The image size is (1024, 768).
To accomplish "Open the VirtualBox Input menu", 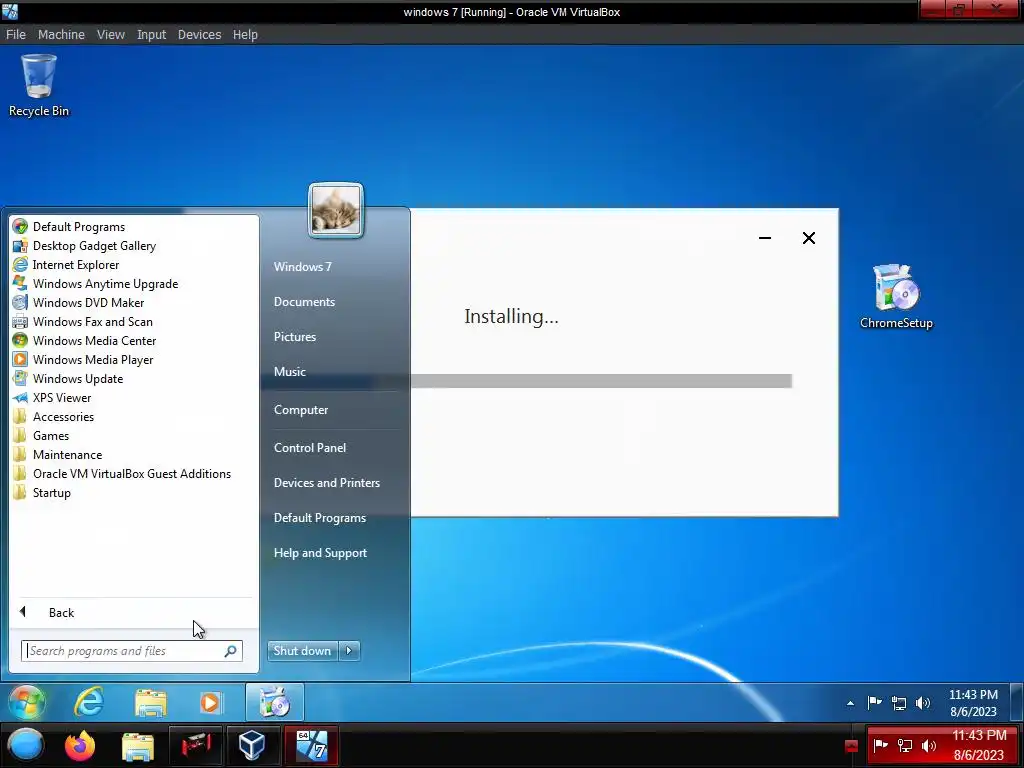I will [151, 35].
